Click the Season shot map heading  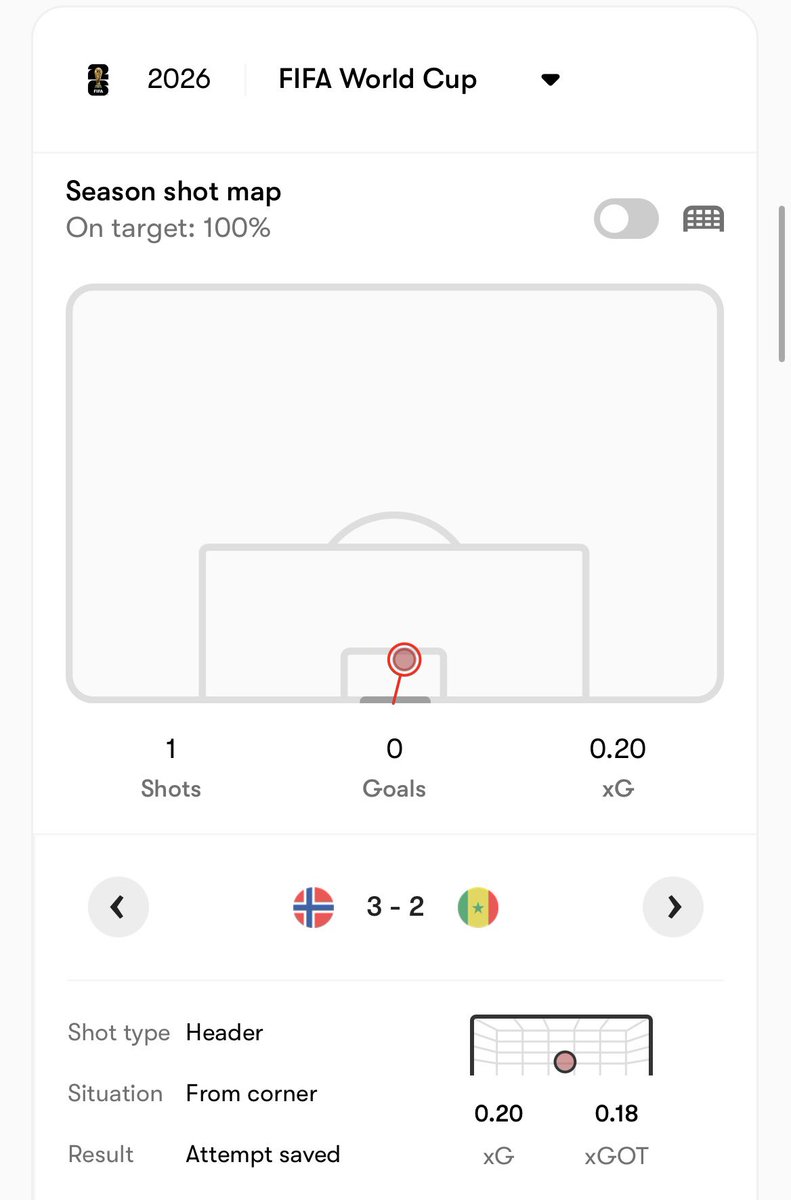pos(174,191)
